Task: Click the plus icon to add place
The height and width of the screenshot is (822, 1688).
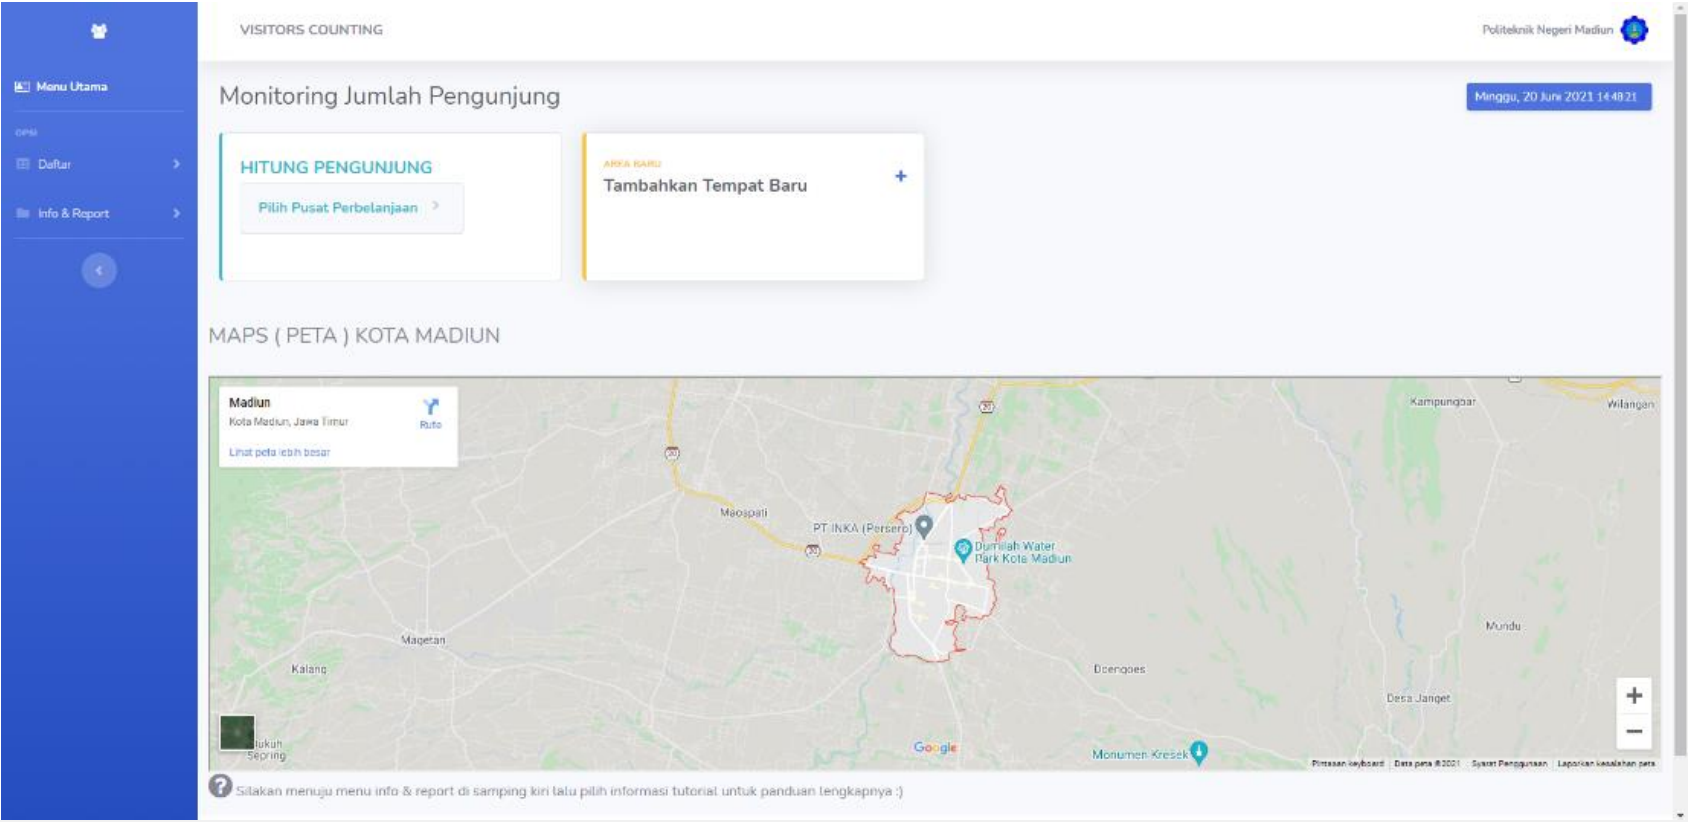Action: tap(900, 176)
